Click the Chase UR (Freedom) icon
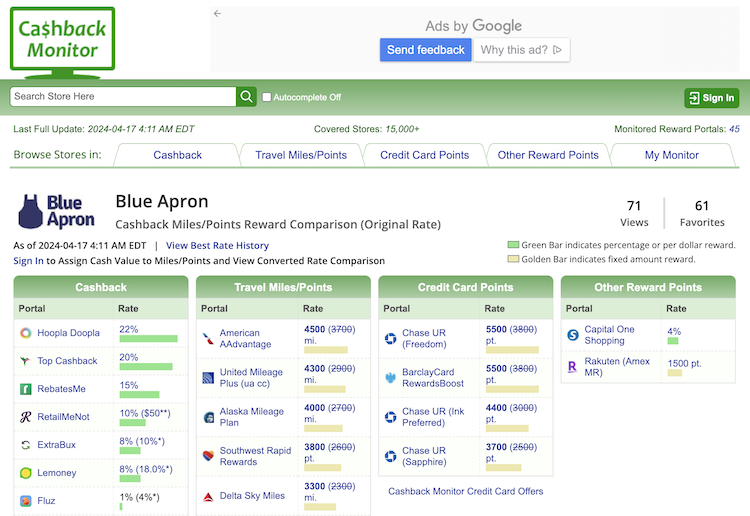750x516 pixels. click(x=391, y=339)
